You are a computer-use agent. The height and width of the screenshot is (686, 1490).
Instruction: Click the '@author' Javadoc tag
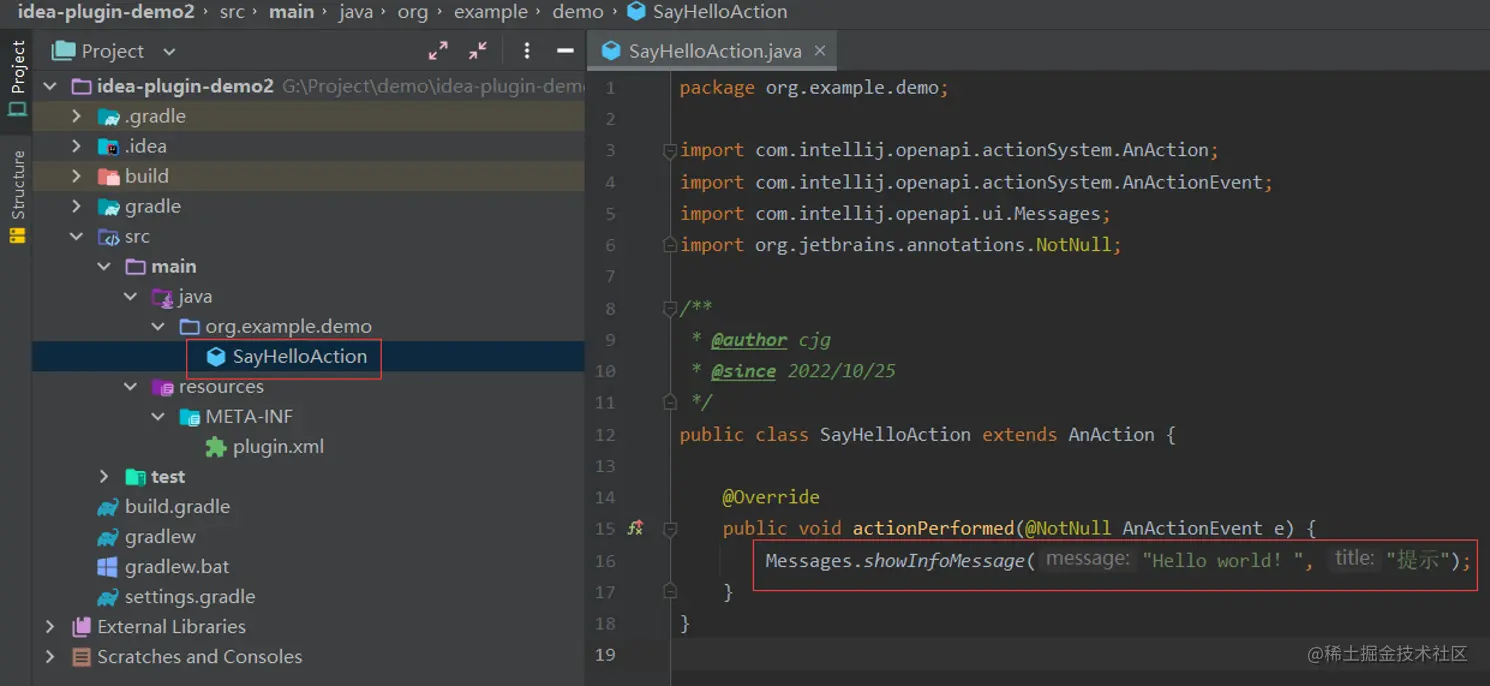(749, 340)
